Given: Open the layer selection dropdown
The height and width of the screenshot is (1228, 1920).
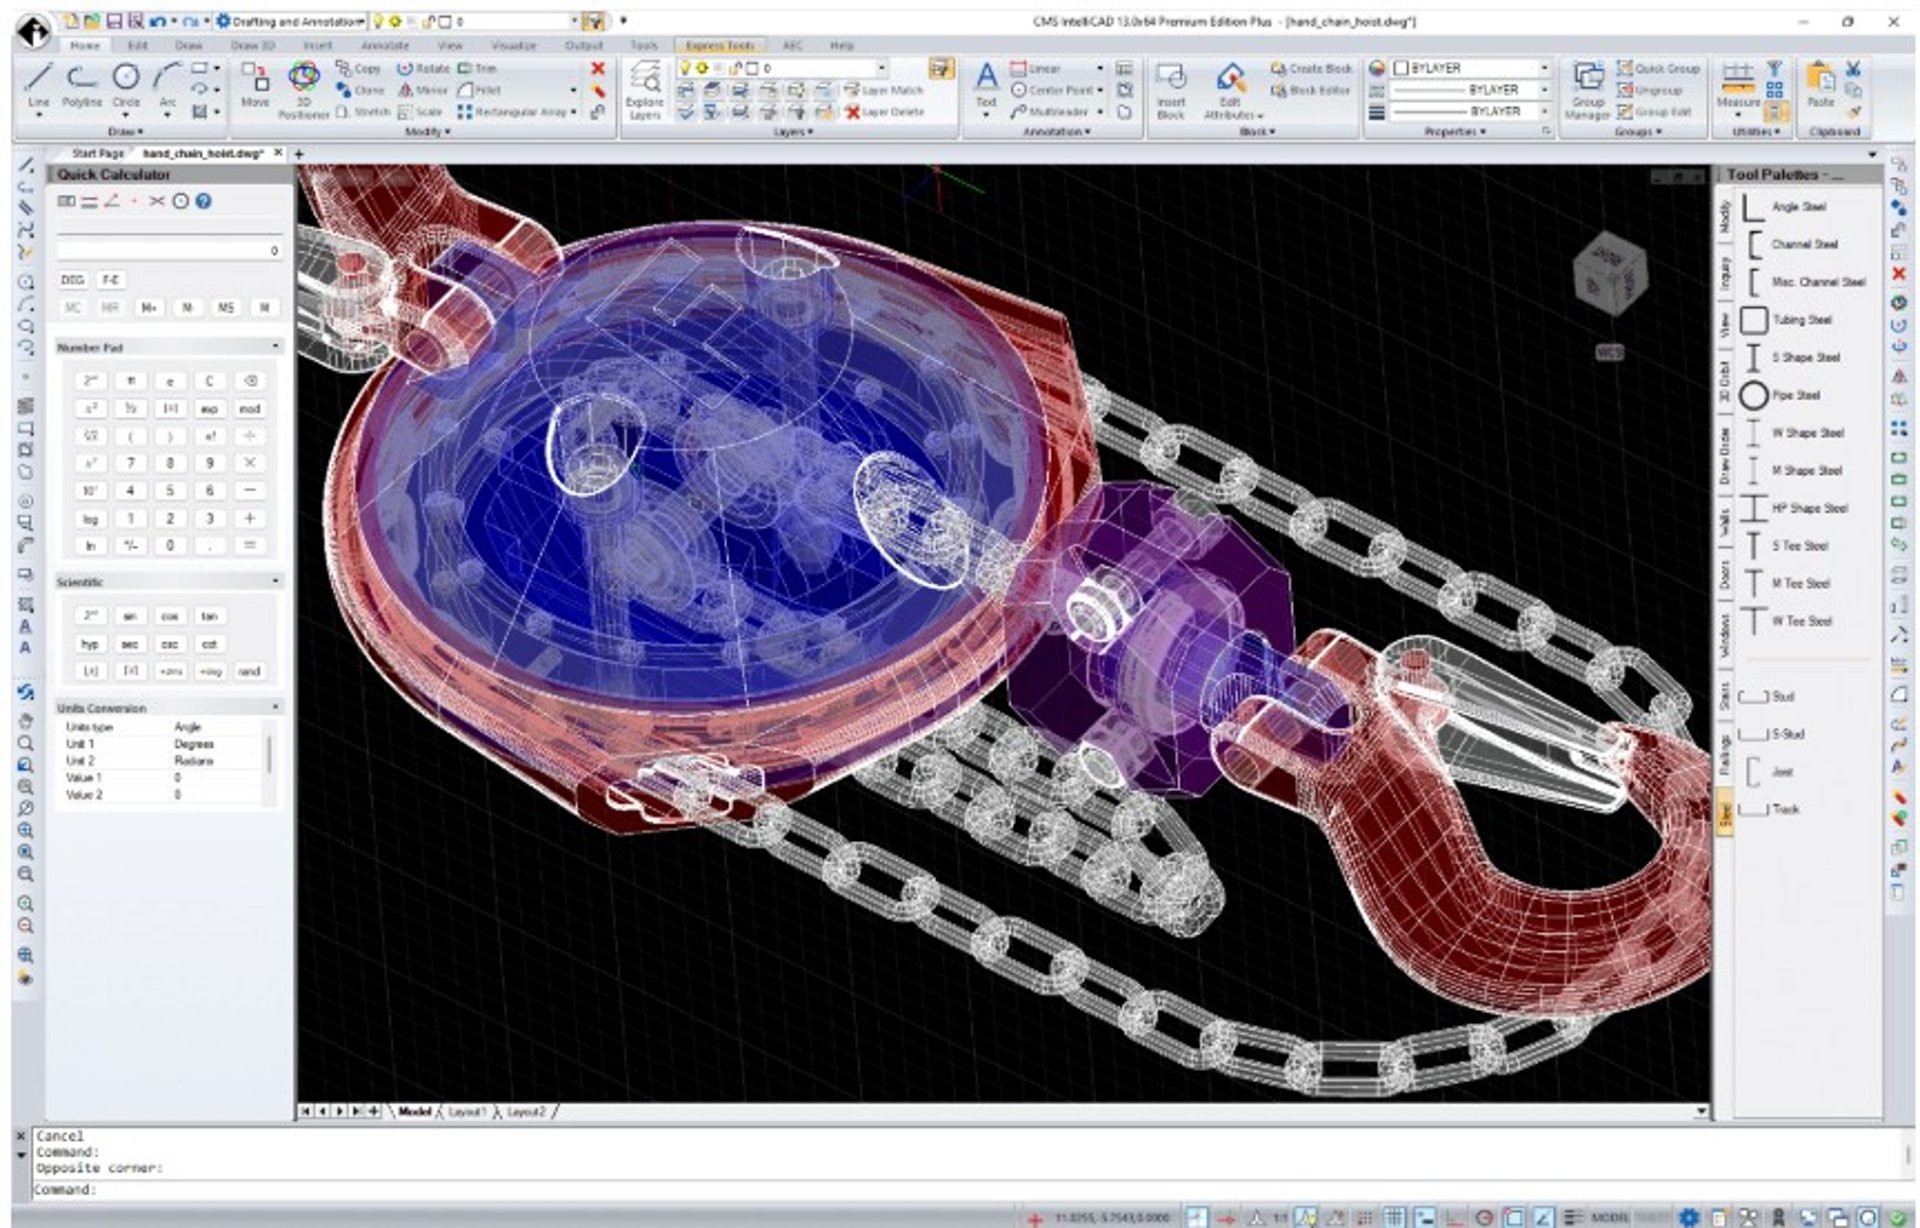Looking at the screenshot, I should tap(881, 68).
